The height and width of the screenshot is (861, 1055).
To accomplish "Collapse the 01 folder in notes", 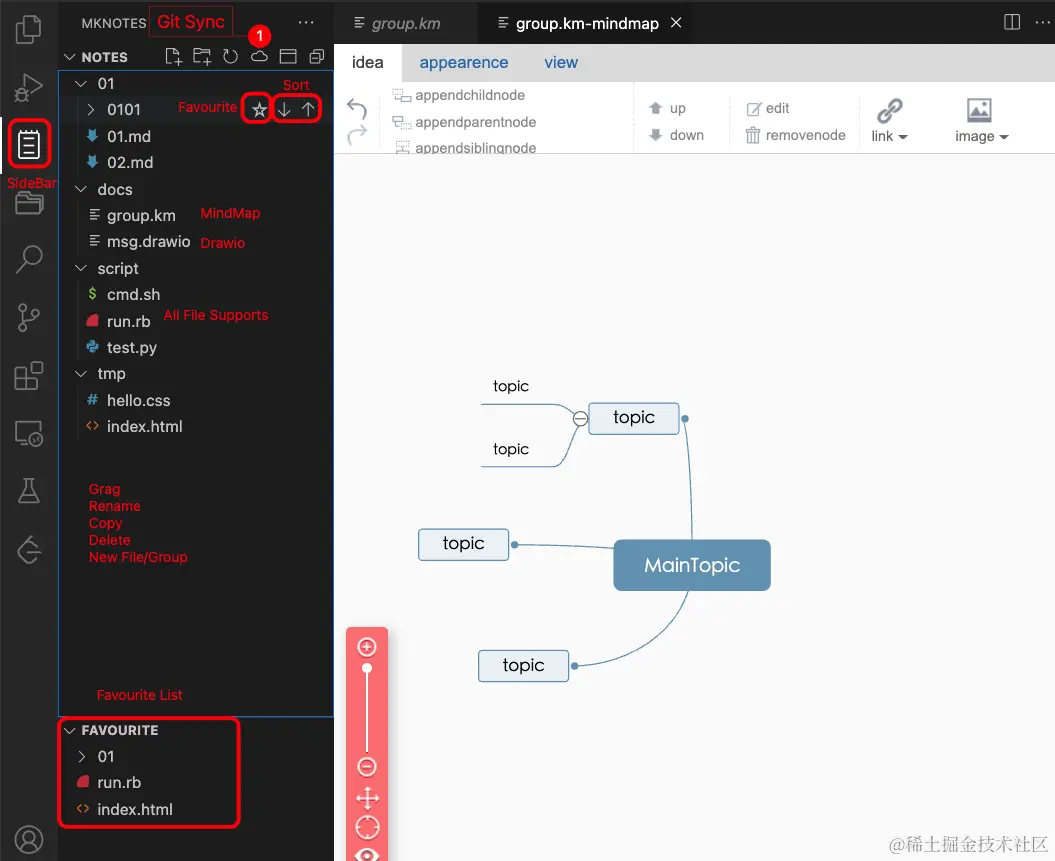I will coord(81,83).
